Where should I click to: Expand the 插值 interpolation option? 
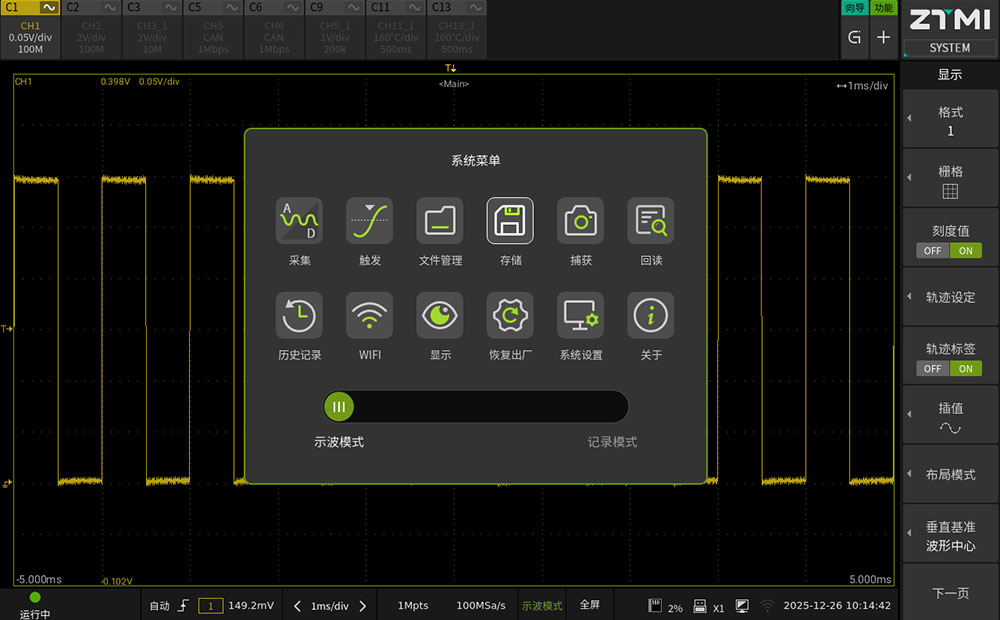[950, 416]
